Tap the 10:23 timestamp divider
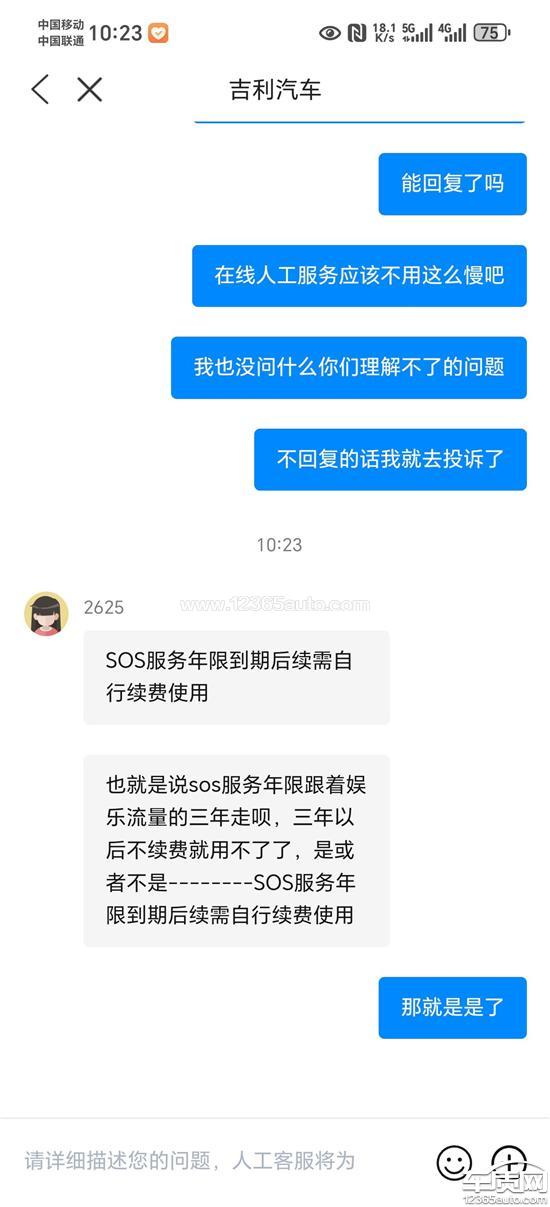Screen dimensions: 550x1207 (x=279, y=545)
